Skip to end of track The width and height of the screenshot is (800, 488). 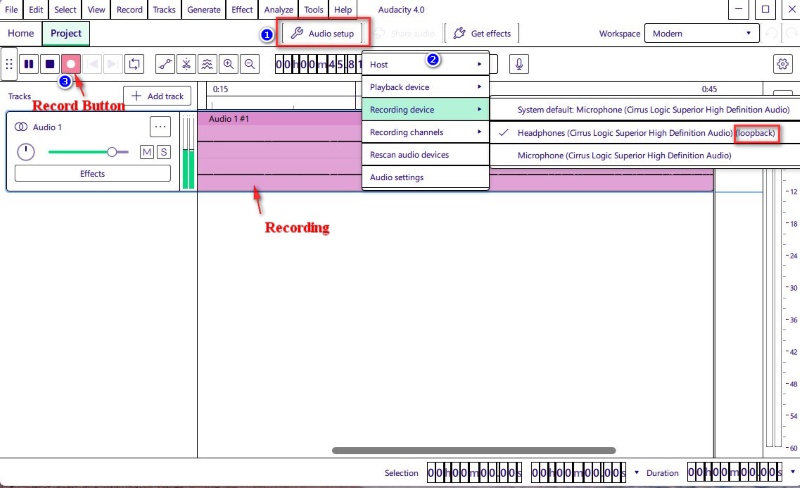click(113, 64)
